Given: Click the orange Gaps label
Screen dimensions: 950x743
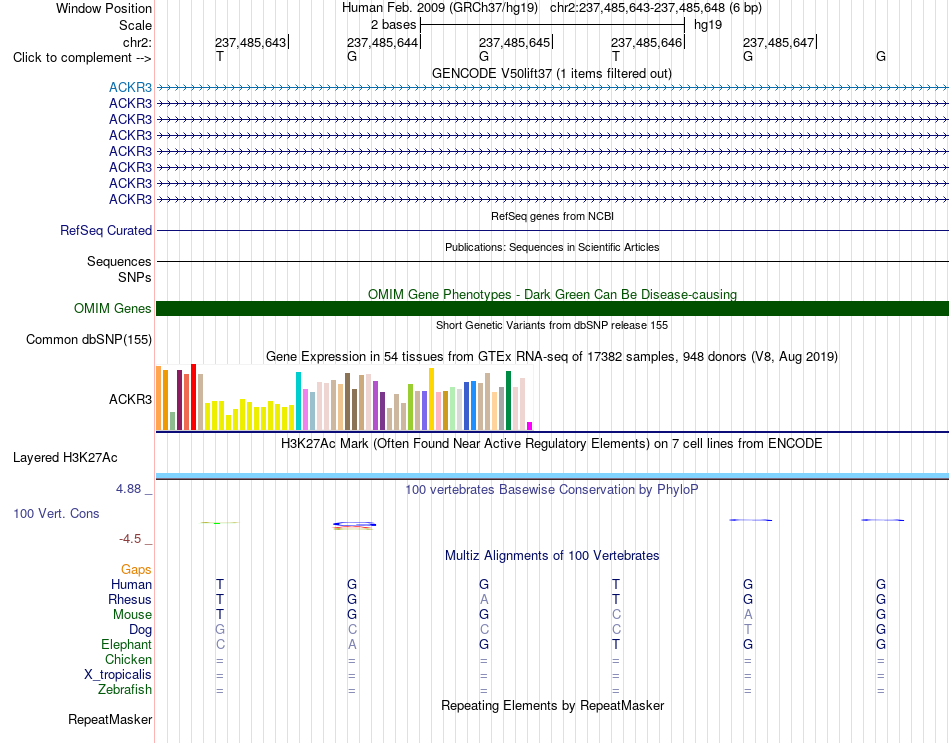Looking at the screenshot, I should click(x=136, y=570).
